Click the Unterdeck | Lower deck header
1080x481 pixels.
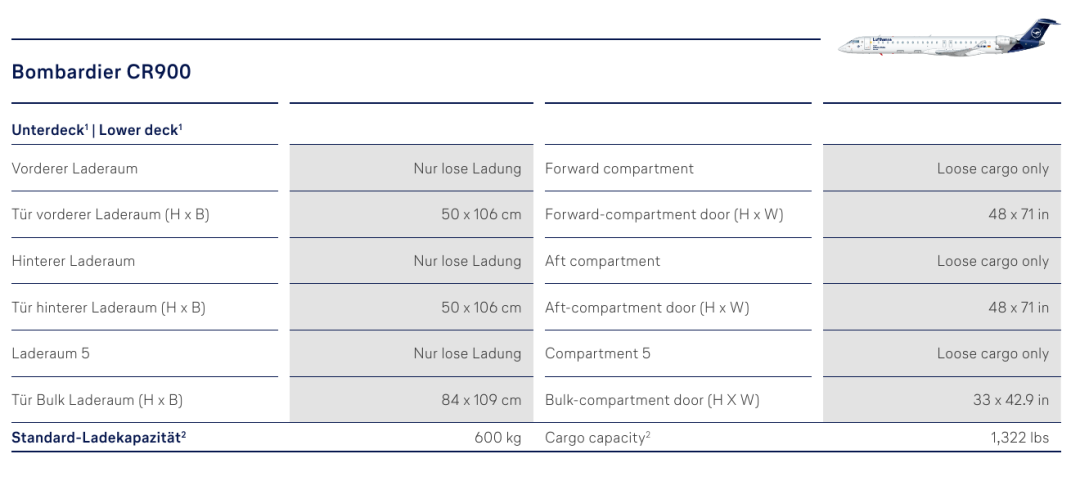point(97,130)
